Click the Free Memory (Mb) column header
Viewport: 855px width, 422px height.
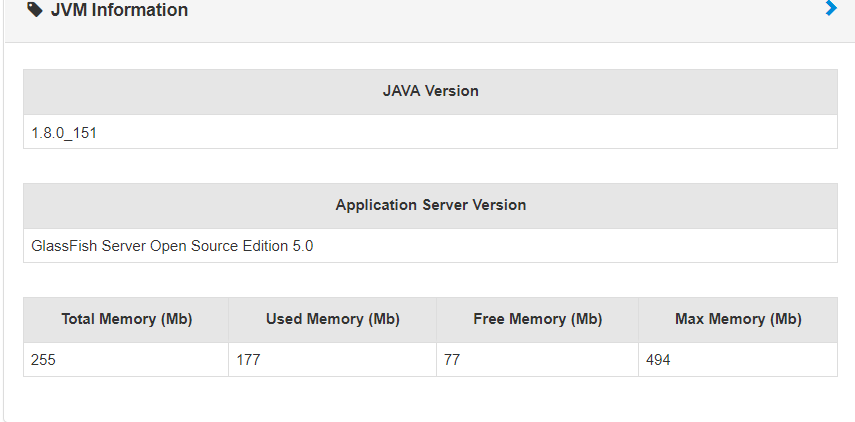point(538,319)
